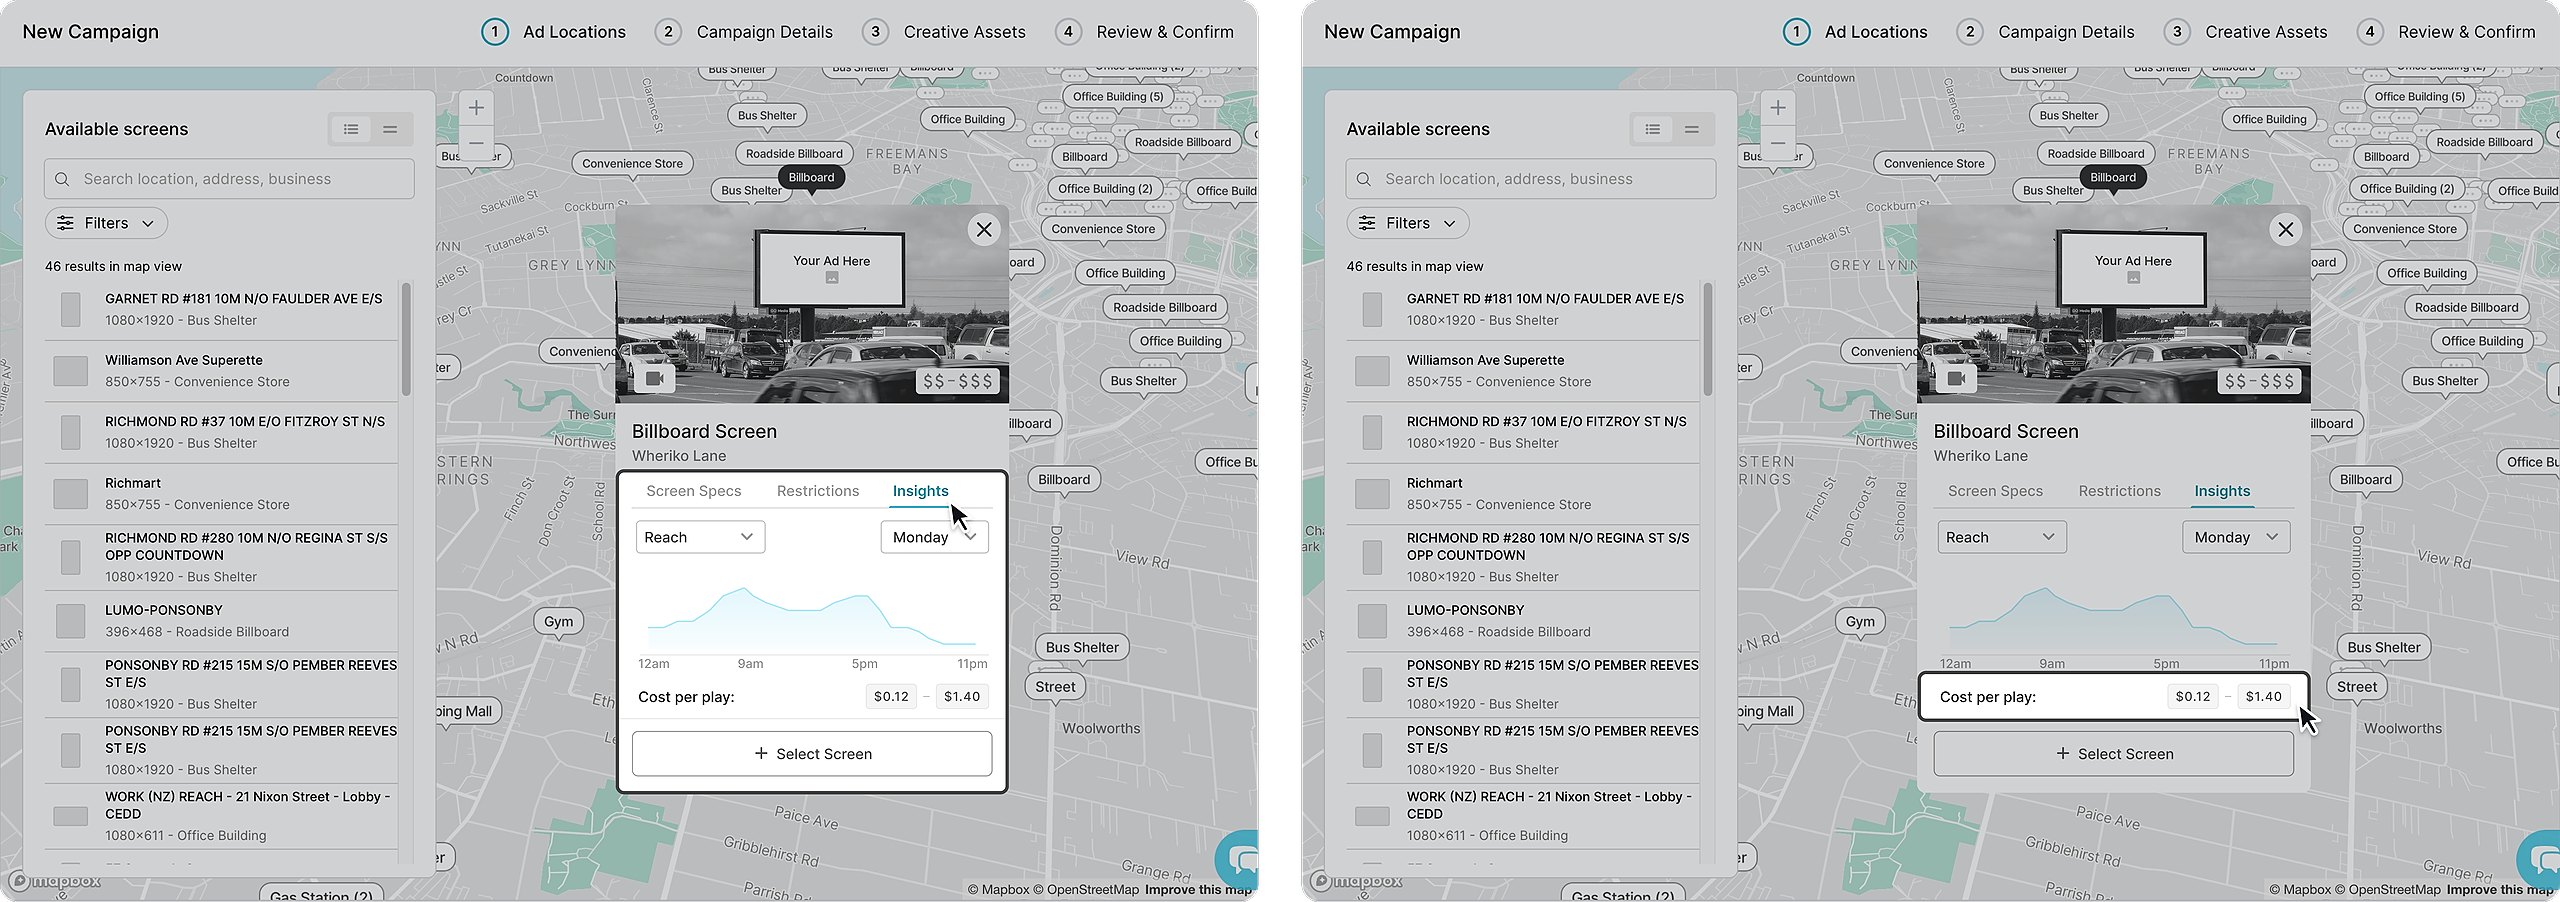Open the chat bubble widget in right window

tap(2540, 858)
